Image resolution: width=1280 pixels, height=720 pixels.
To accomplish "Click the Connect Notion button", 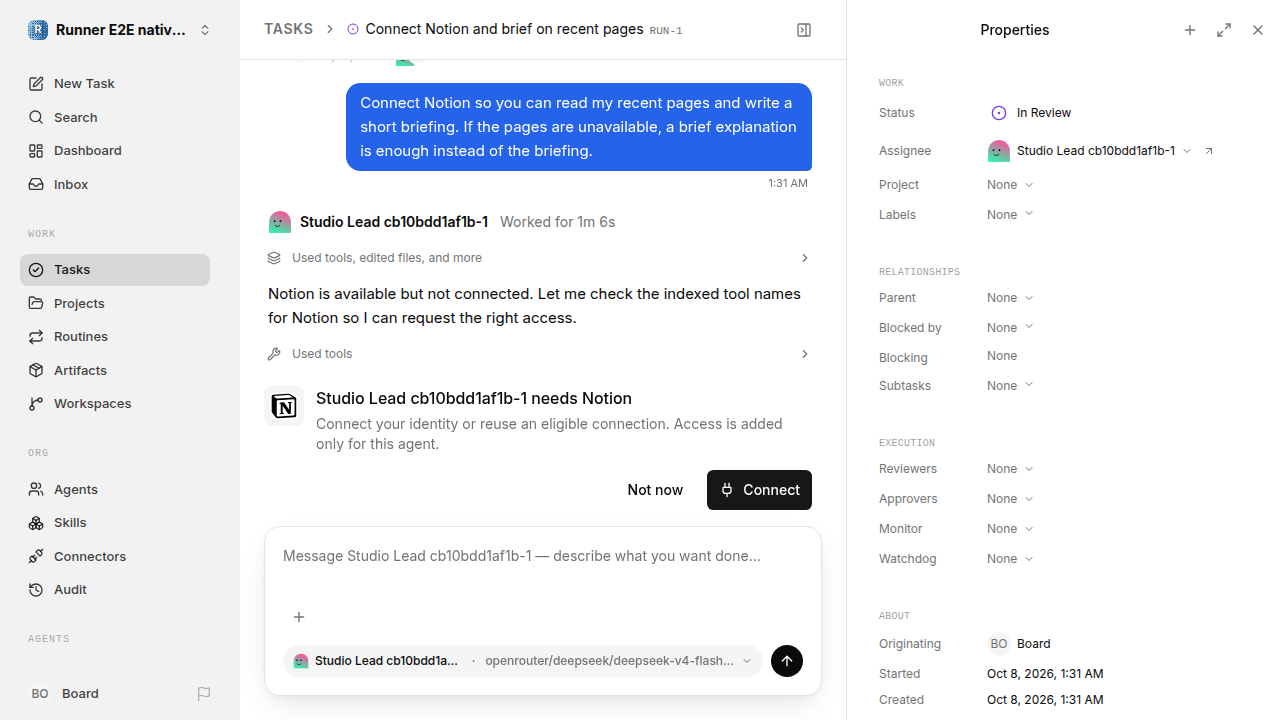I will 759,490.
